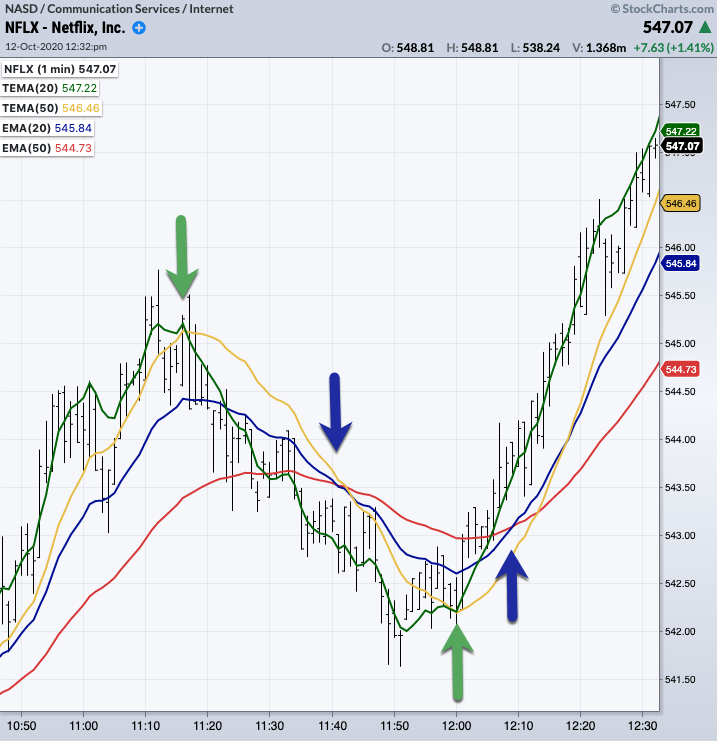This screenshot has height=741, width=717.
Task: Click the 11:20 time axis label
Action: click(x=207, y=725)
